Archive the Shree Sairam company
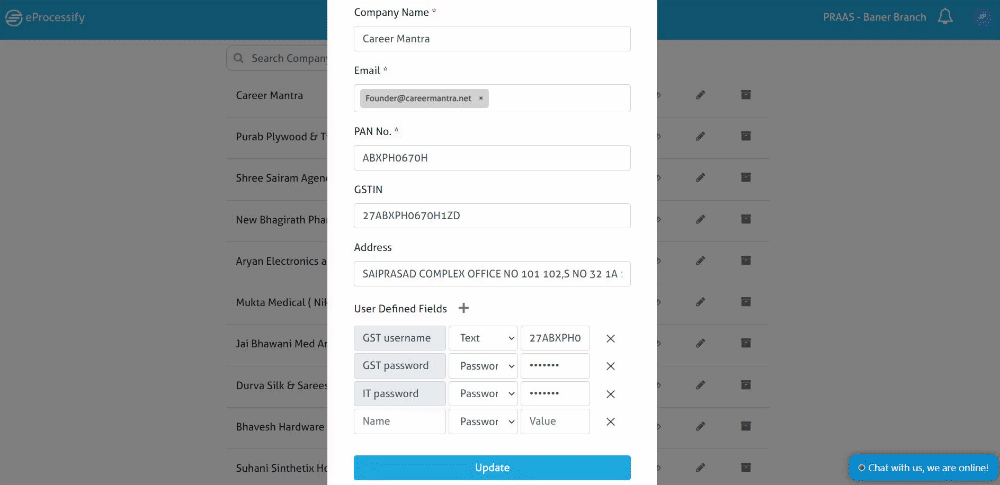Image resolution: width=1000 pixels, height=485 pixels. (746, 177)
